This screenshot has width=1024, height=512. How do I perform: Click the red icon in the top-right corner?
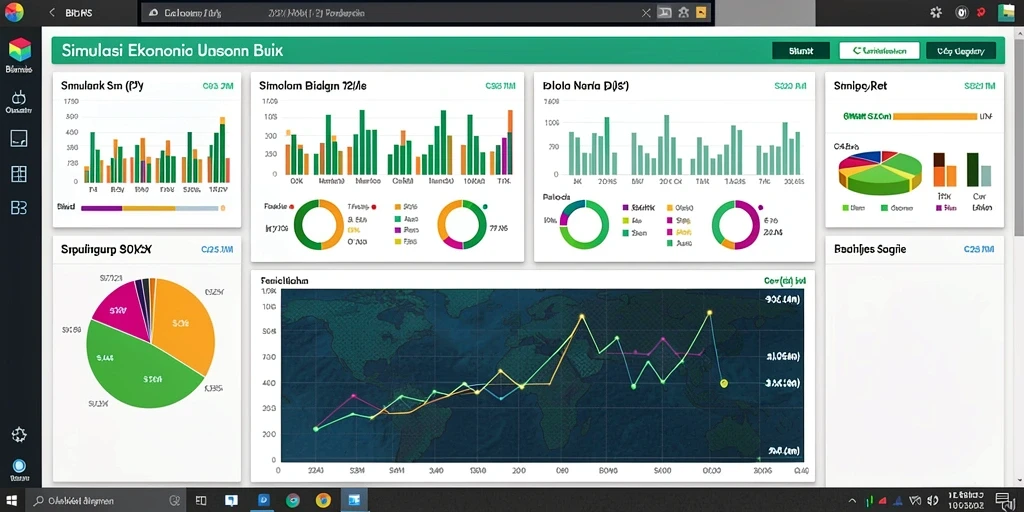tap(980, 12)
